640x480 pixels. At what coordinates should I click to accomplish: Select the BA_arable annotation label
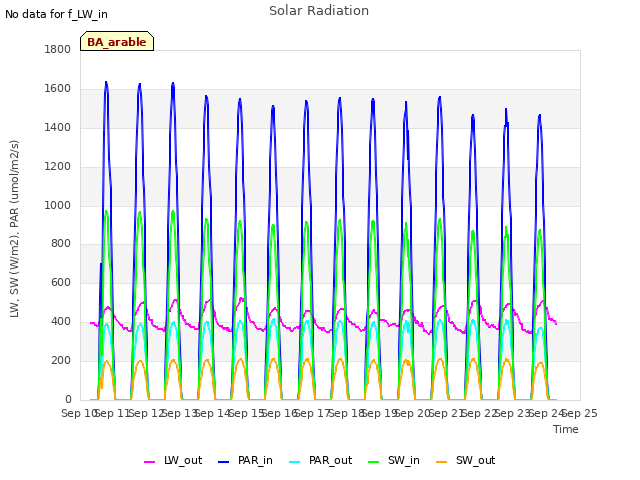[117, 41]
